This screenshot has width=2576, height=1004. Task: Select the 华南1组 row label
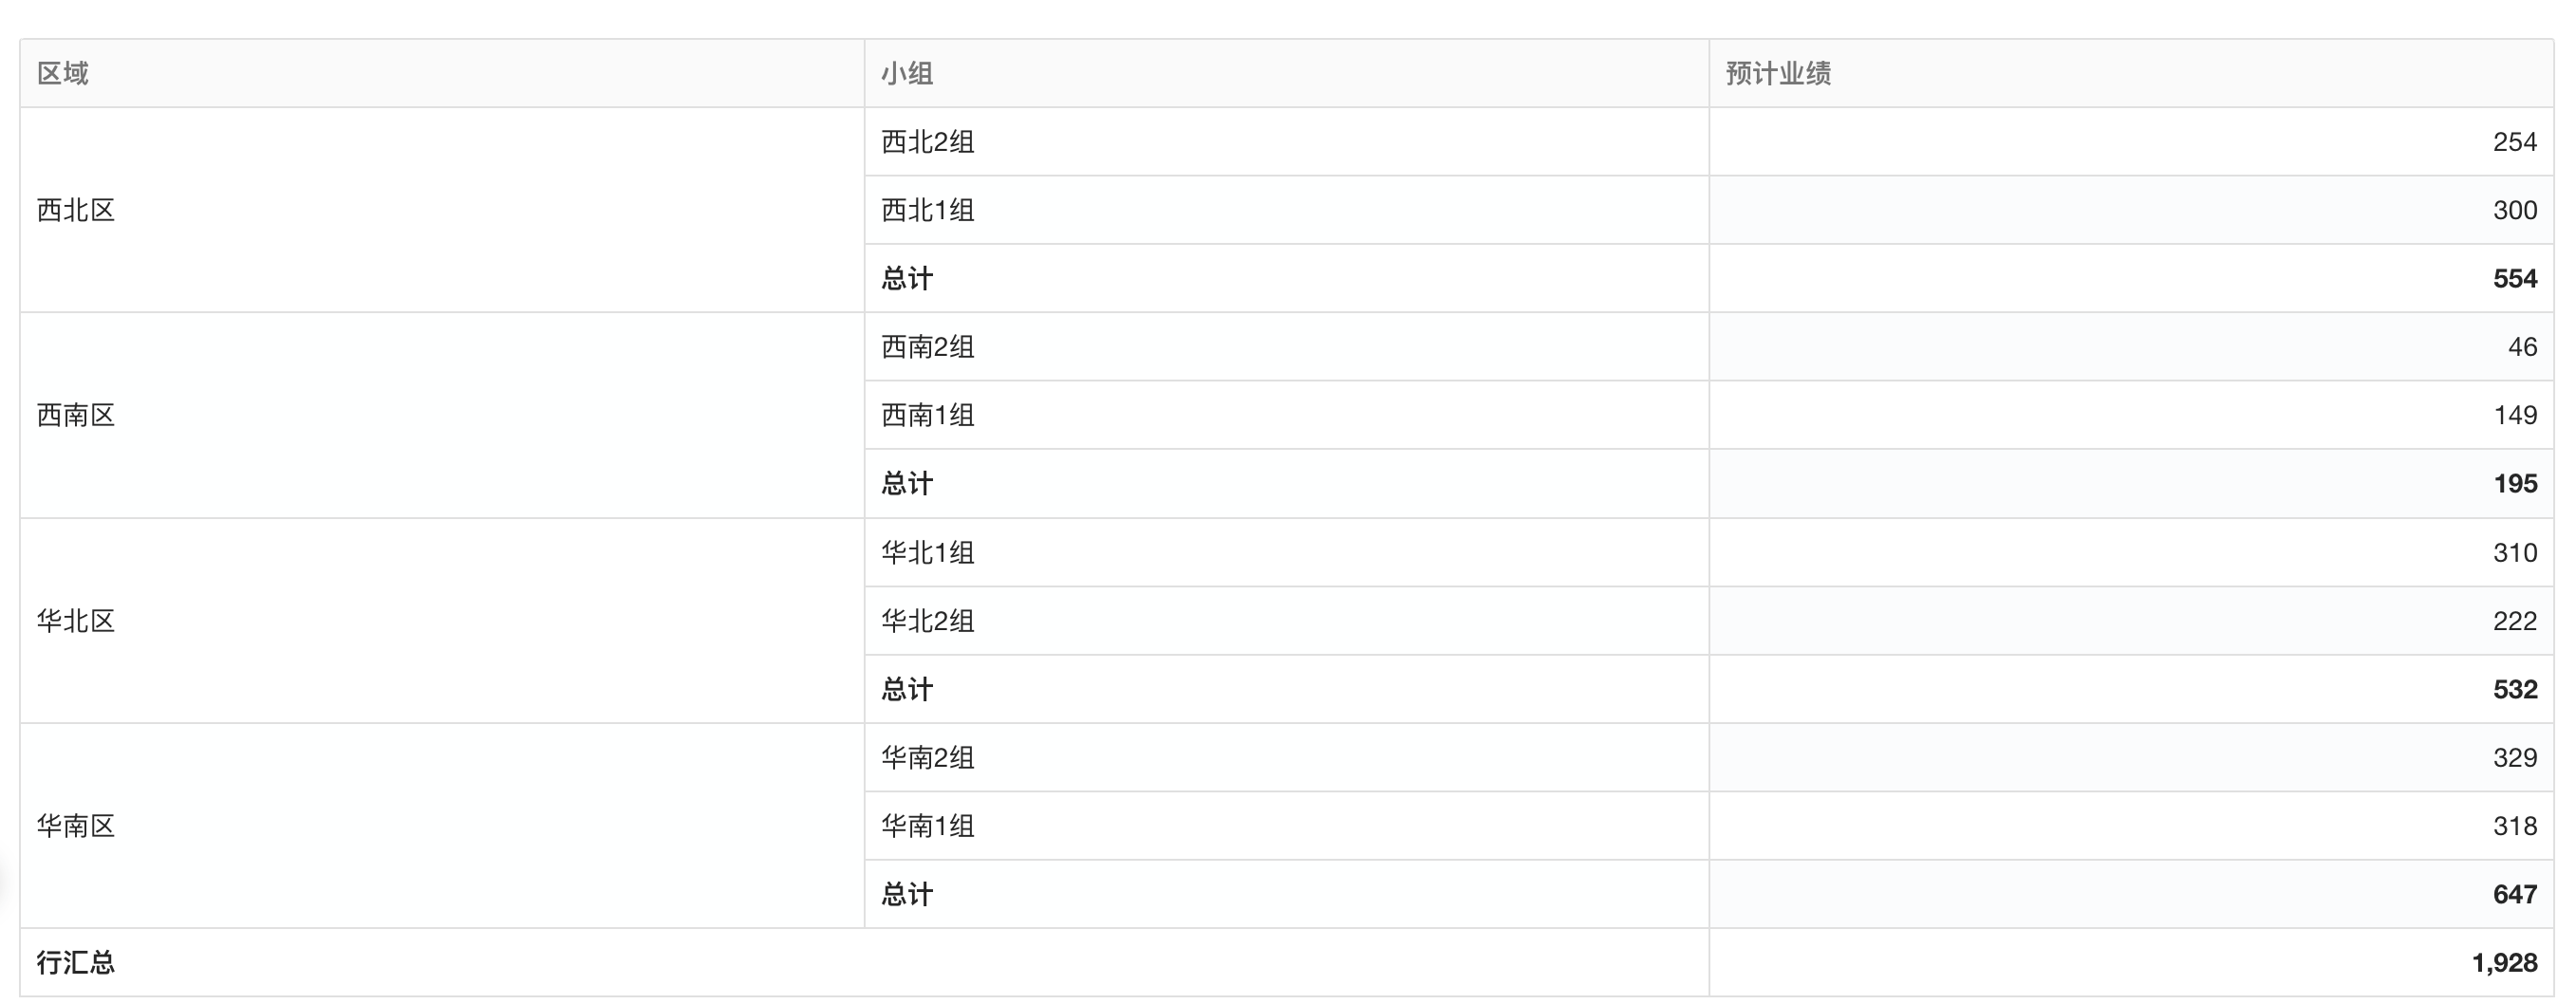coord(927,826)
